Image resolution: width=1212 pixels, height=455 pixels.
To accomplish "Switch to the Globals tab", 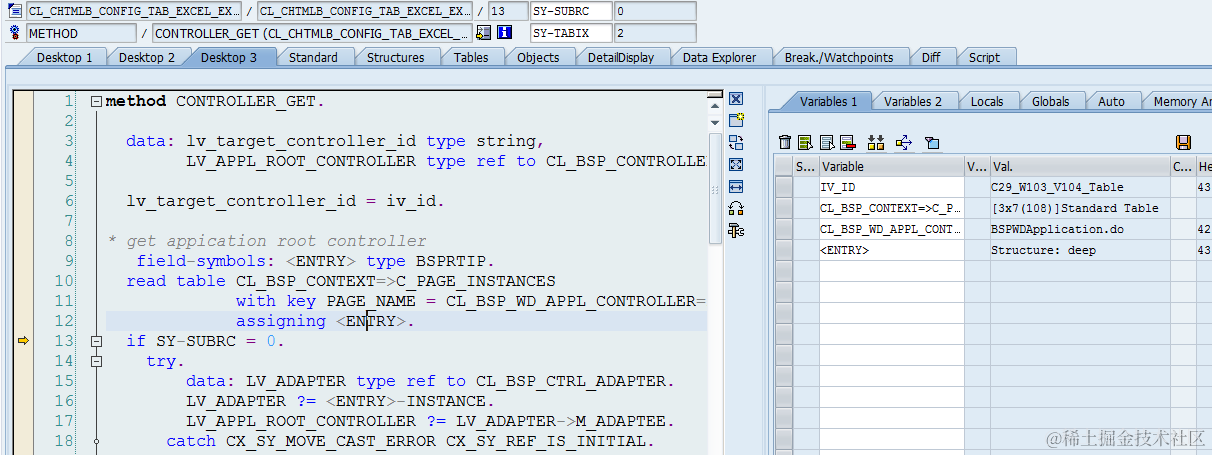I will tap(1050, 101).
